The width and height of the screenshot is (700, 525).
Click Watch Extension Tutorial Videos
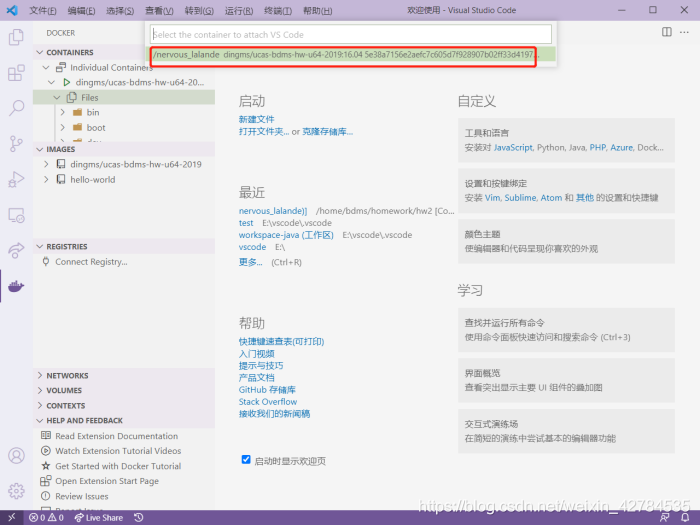[118, 451]
